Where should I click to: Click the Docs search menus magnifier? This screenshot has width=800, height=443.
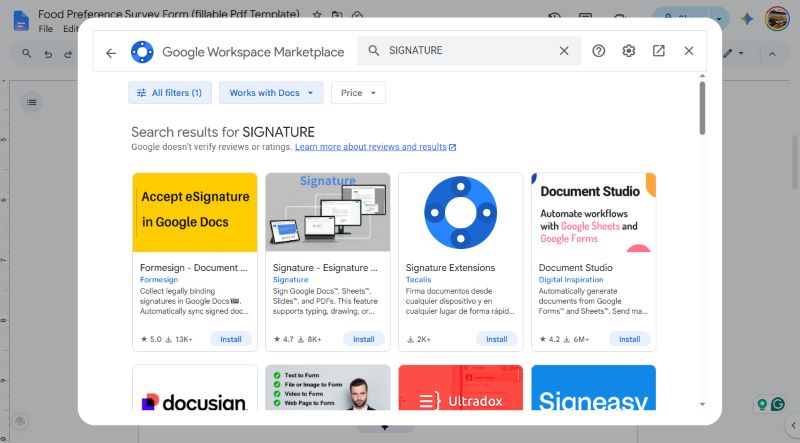point(27,53)
